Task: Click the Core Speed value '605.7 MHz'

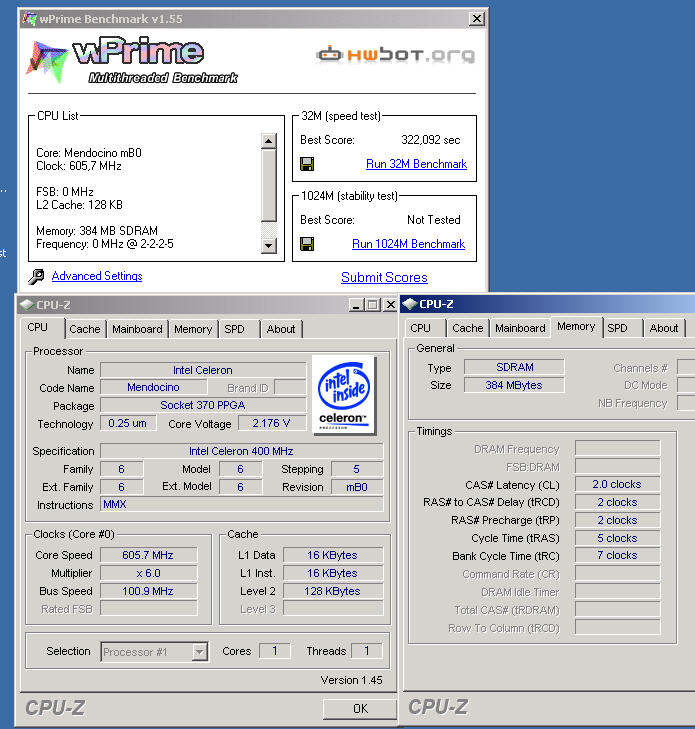Action: click(148, 555)
